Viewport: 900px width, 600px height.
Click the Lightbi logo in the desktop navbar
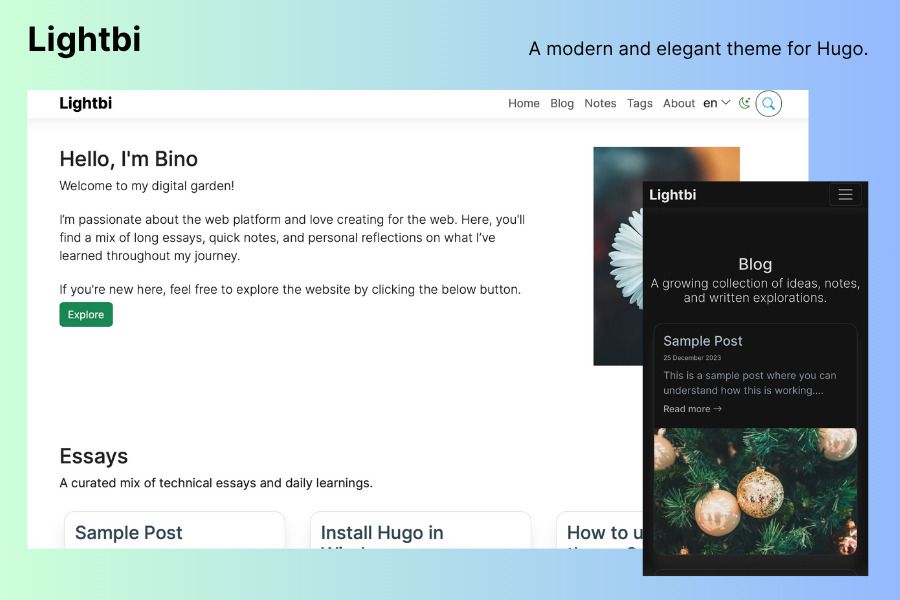click(86, 103)
